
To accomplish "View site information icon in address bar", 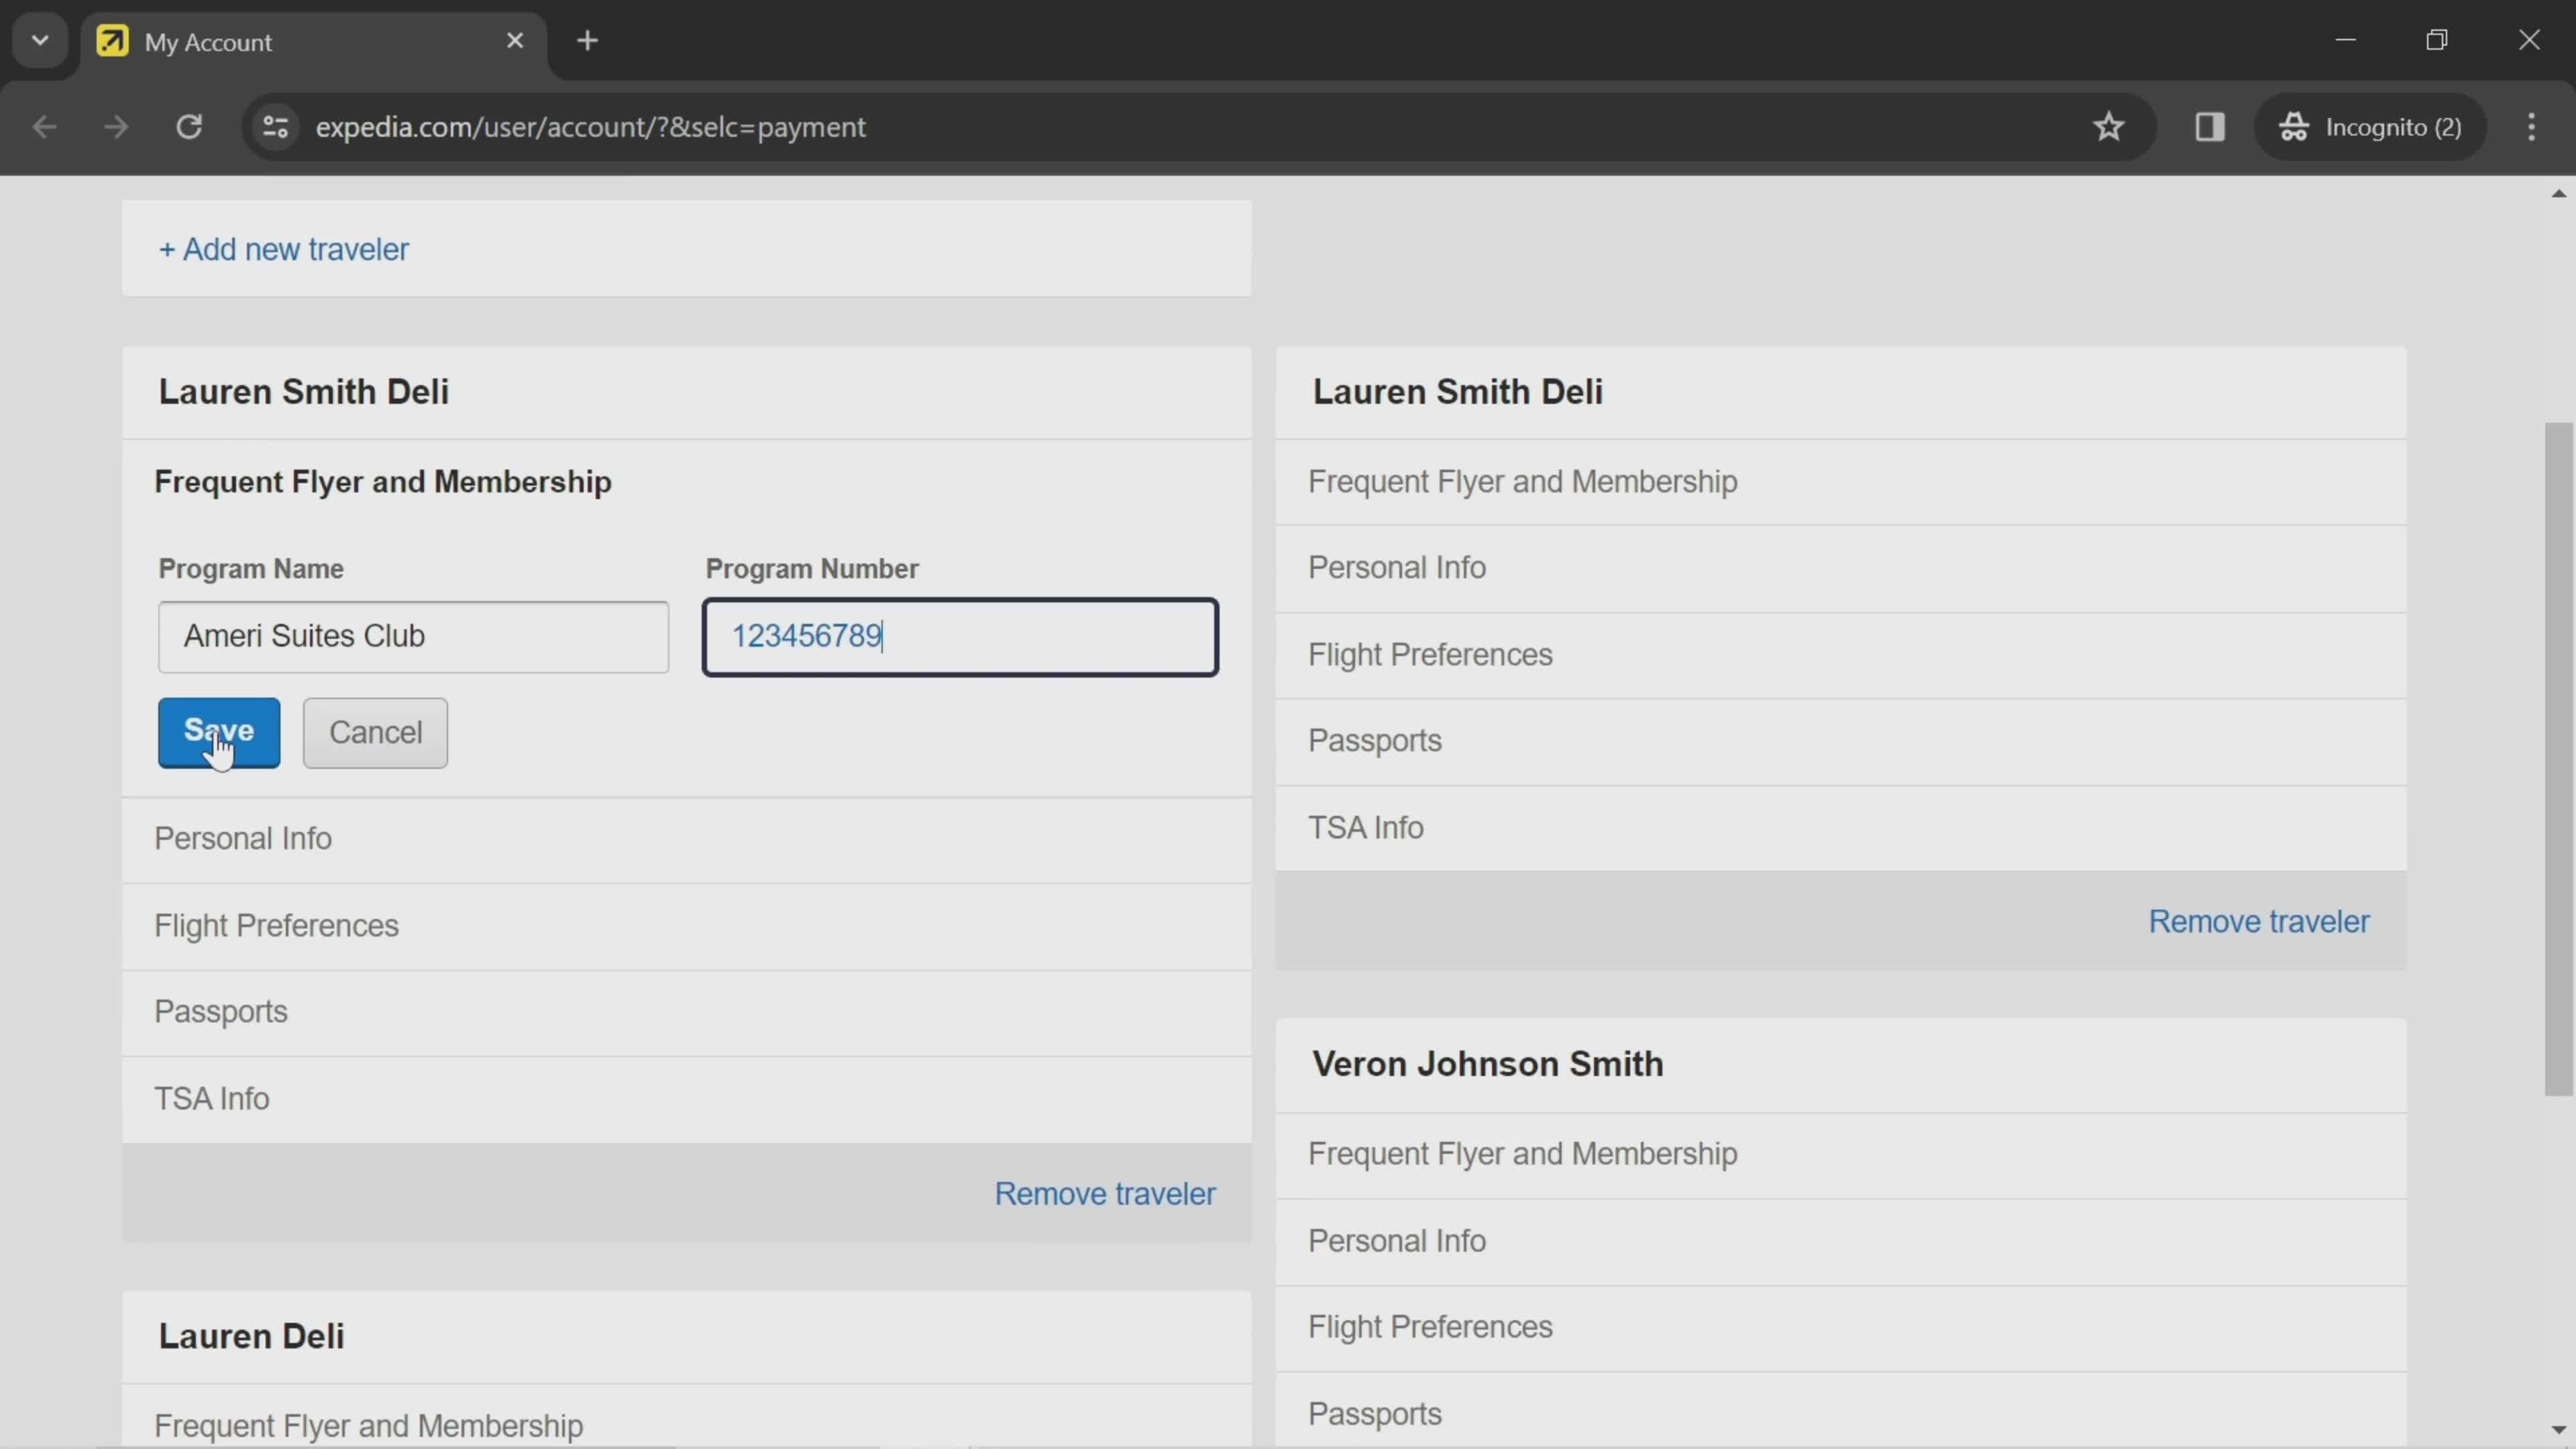I will (x=275, y=127).
